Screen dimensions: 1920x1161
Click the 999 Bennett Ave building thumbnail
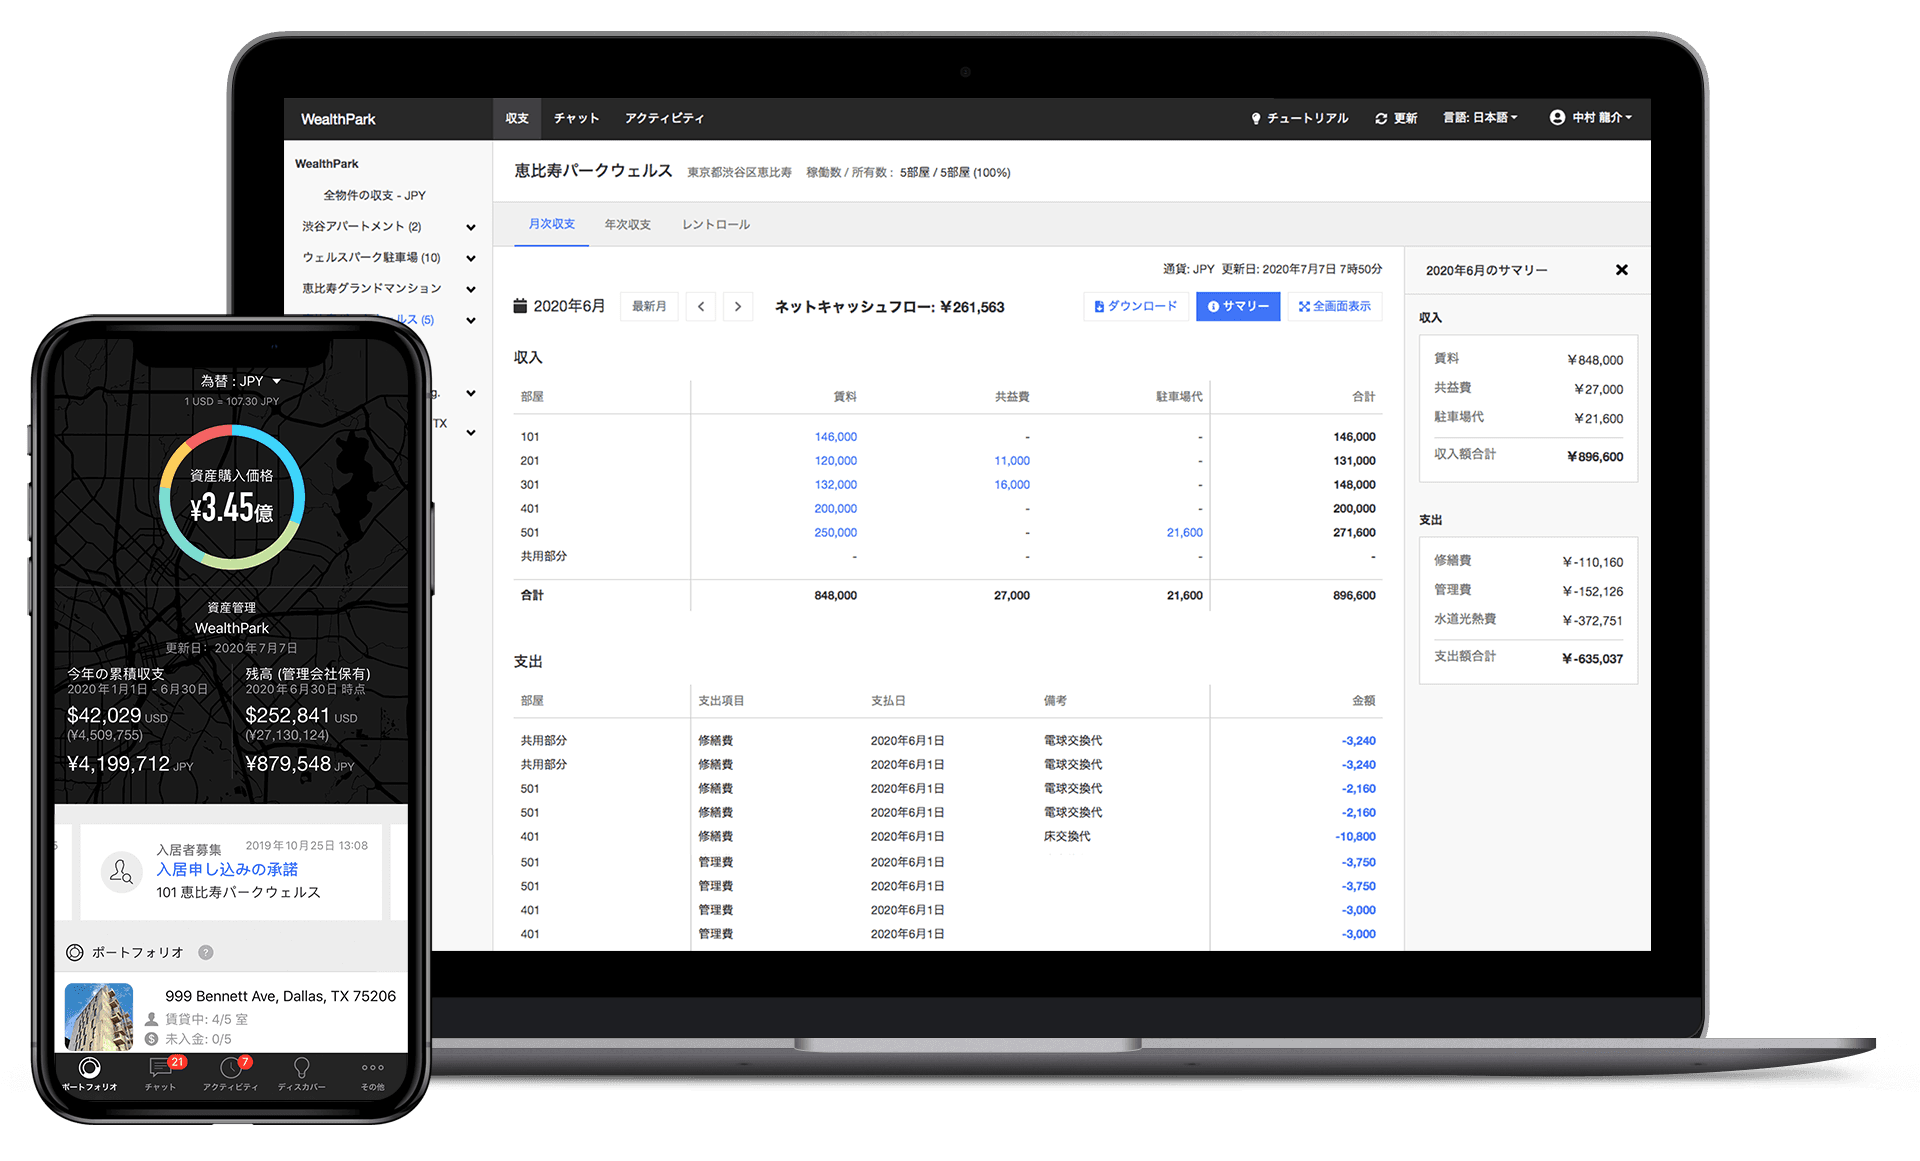(x=99, y=1017)
